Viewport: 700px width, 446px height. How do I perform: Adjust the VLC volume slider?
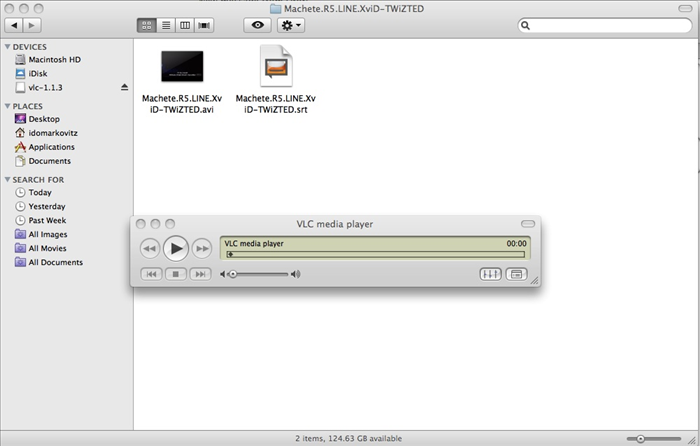pos(259,274)
